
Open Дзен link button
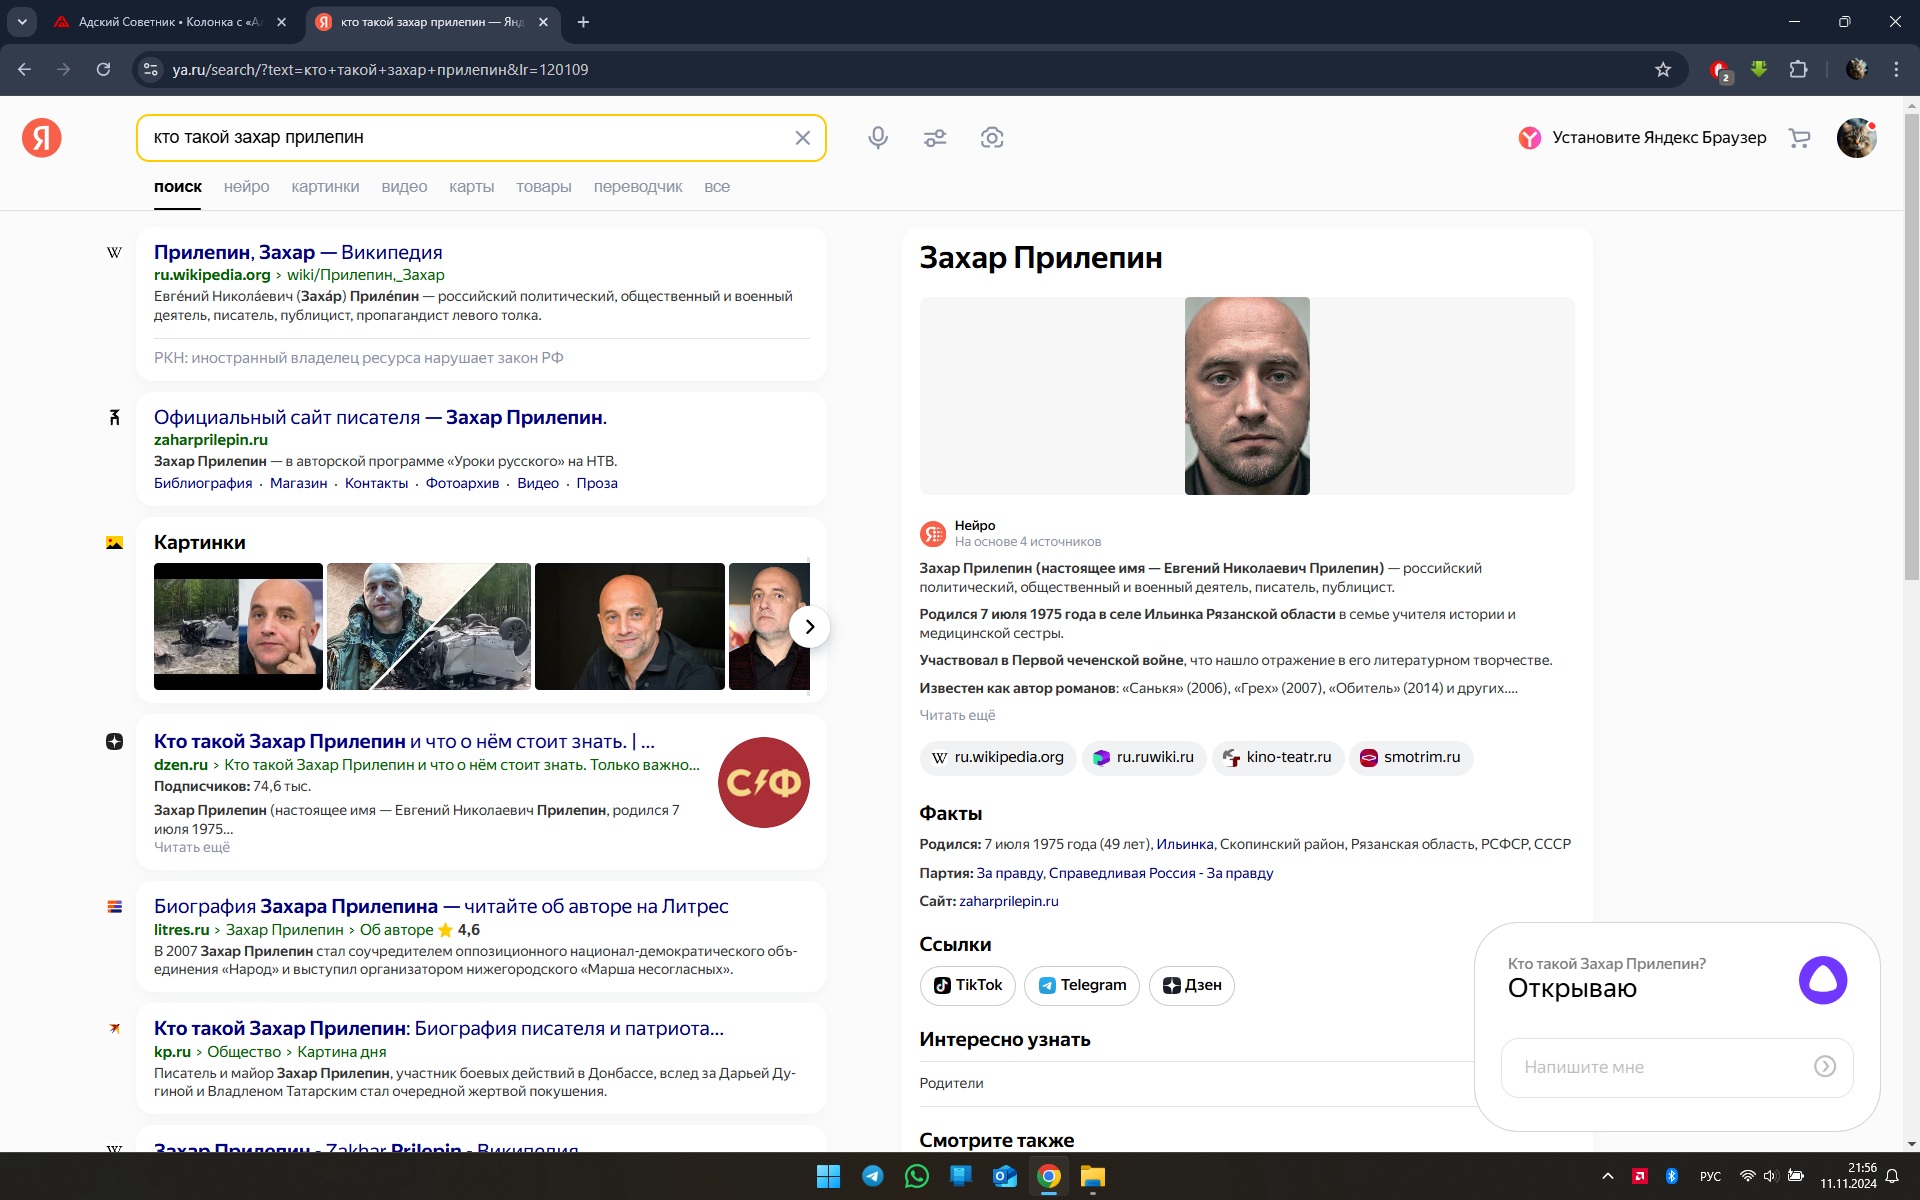[1191, 985]
